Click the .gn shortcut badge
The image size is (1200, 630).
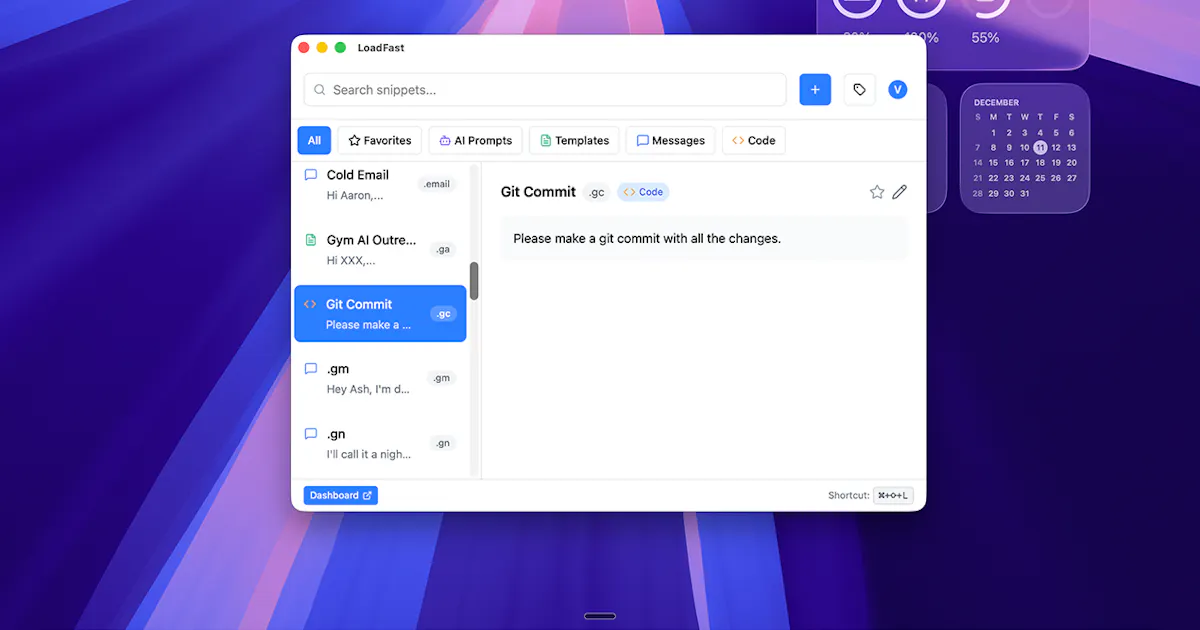tap(442, 443)
